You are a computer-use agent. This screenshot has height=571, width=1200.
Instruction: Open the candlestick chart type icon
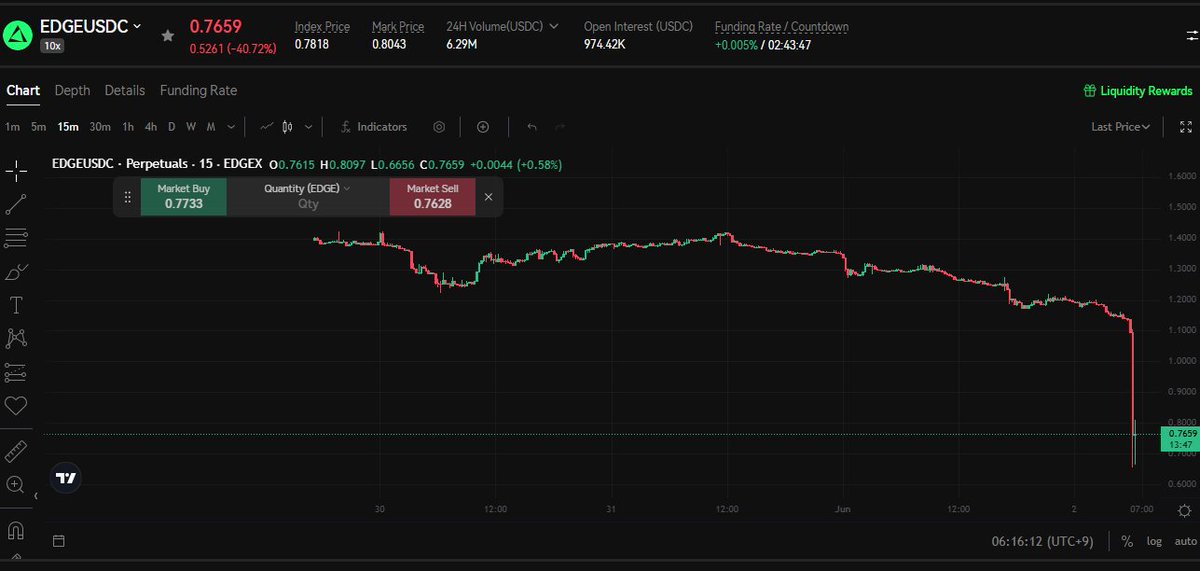(x=288, y=127)
